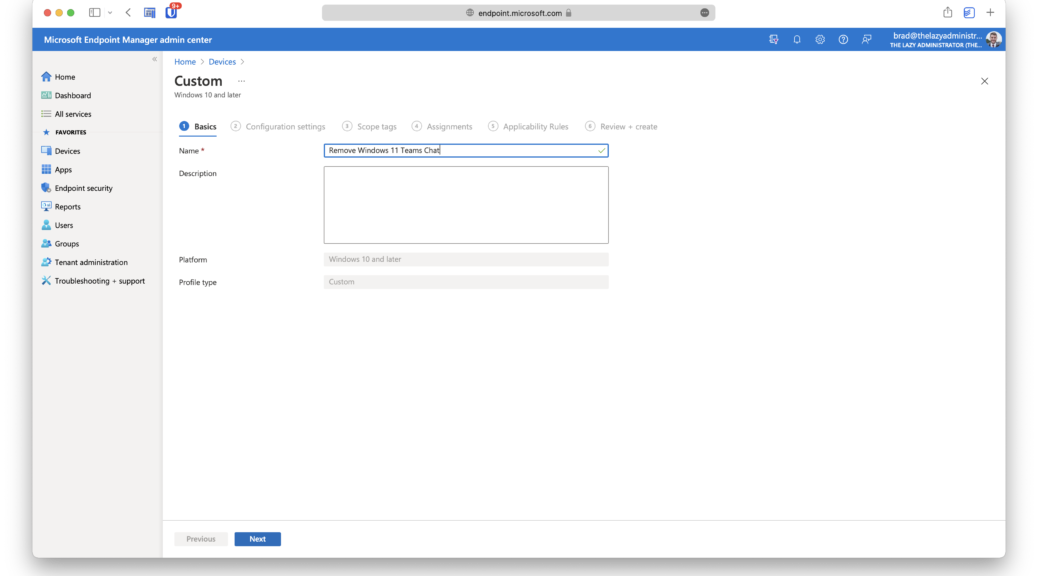The height and width of the screenshot is (576, 1038).
Task: Open Groups icon in sidebar
Action: click(x=46, y=244)
